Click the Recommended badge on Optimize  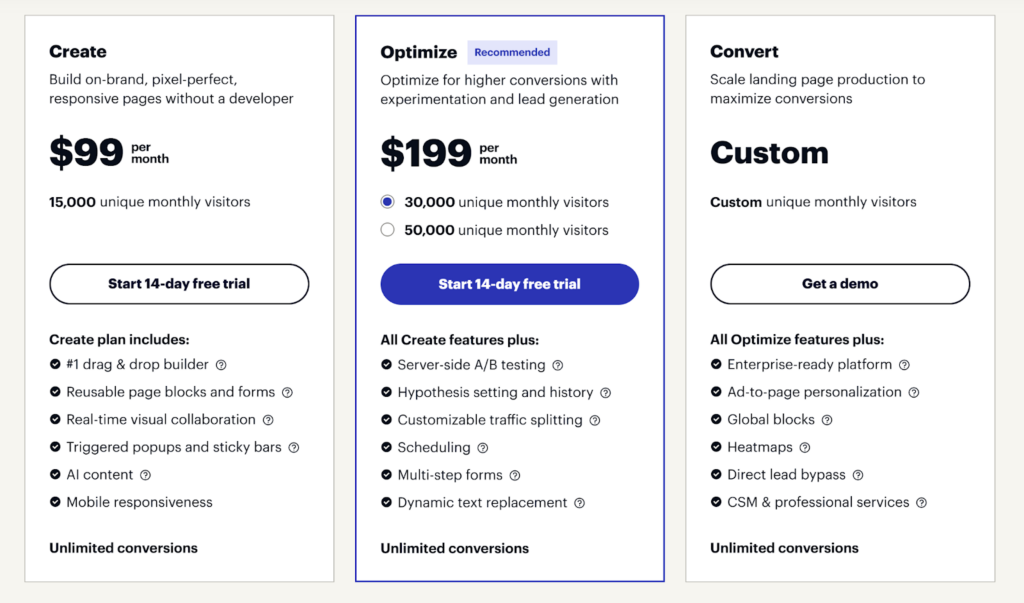coord(512,52)
